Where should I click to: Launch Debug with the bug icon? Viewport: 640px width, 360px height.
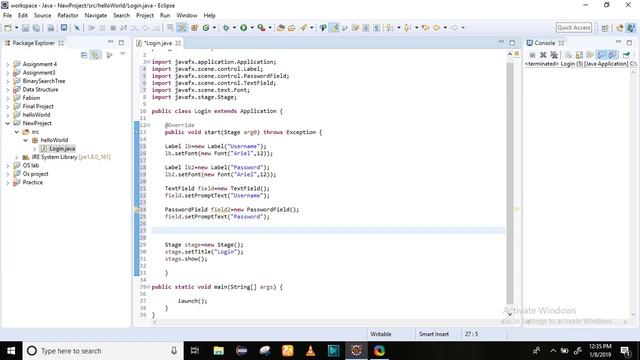226,28
